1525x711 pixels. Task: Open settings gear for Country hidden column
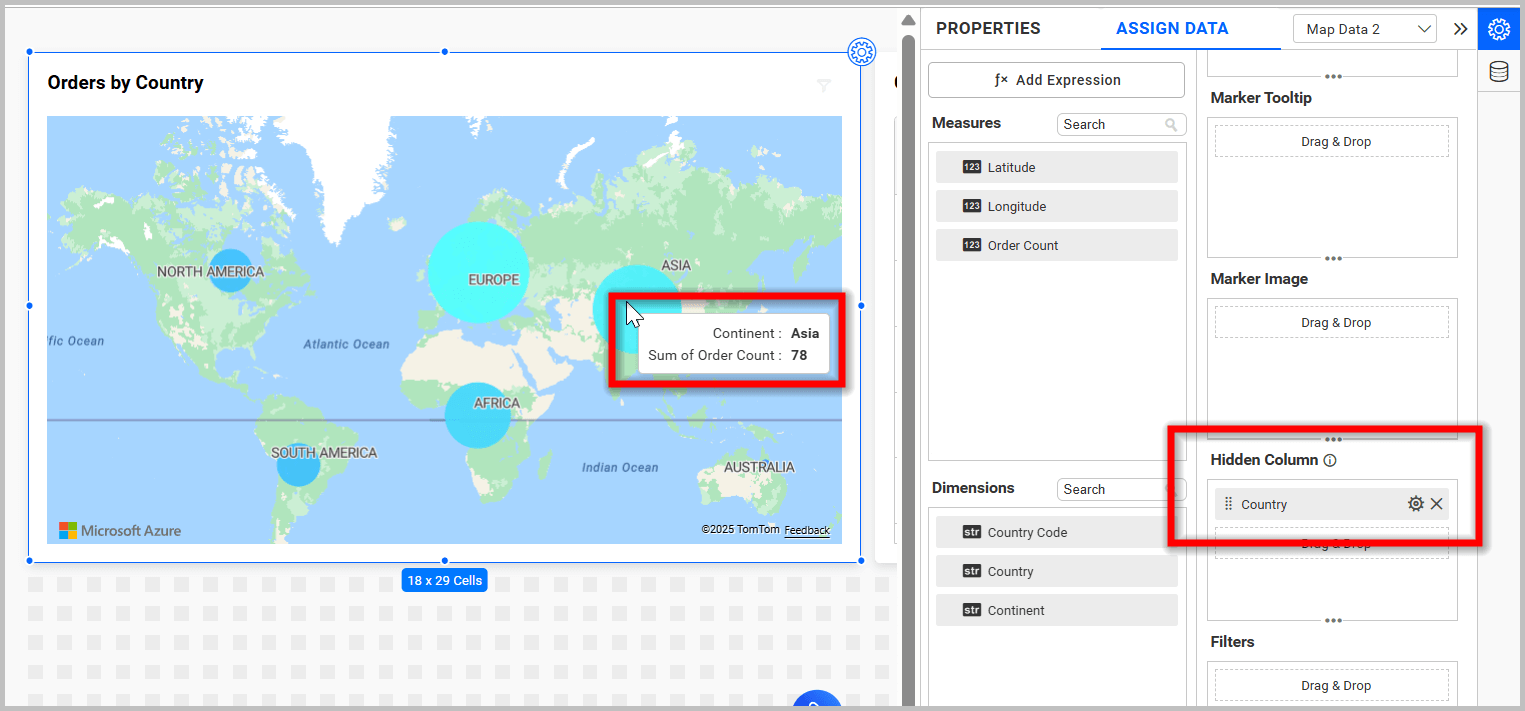click(1415, 504)
